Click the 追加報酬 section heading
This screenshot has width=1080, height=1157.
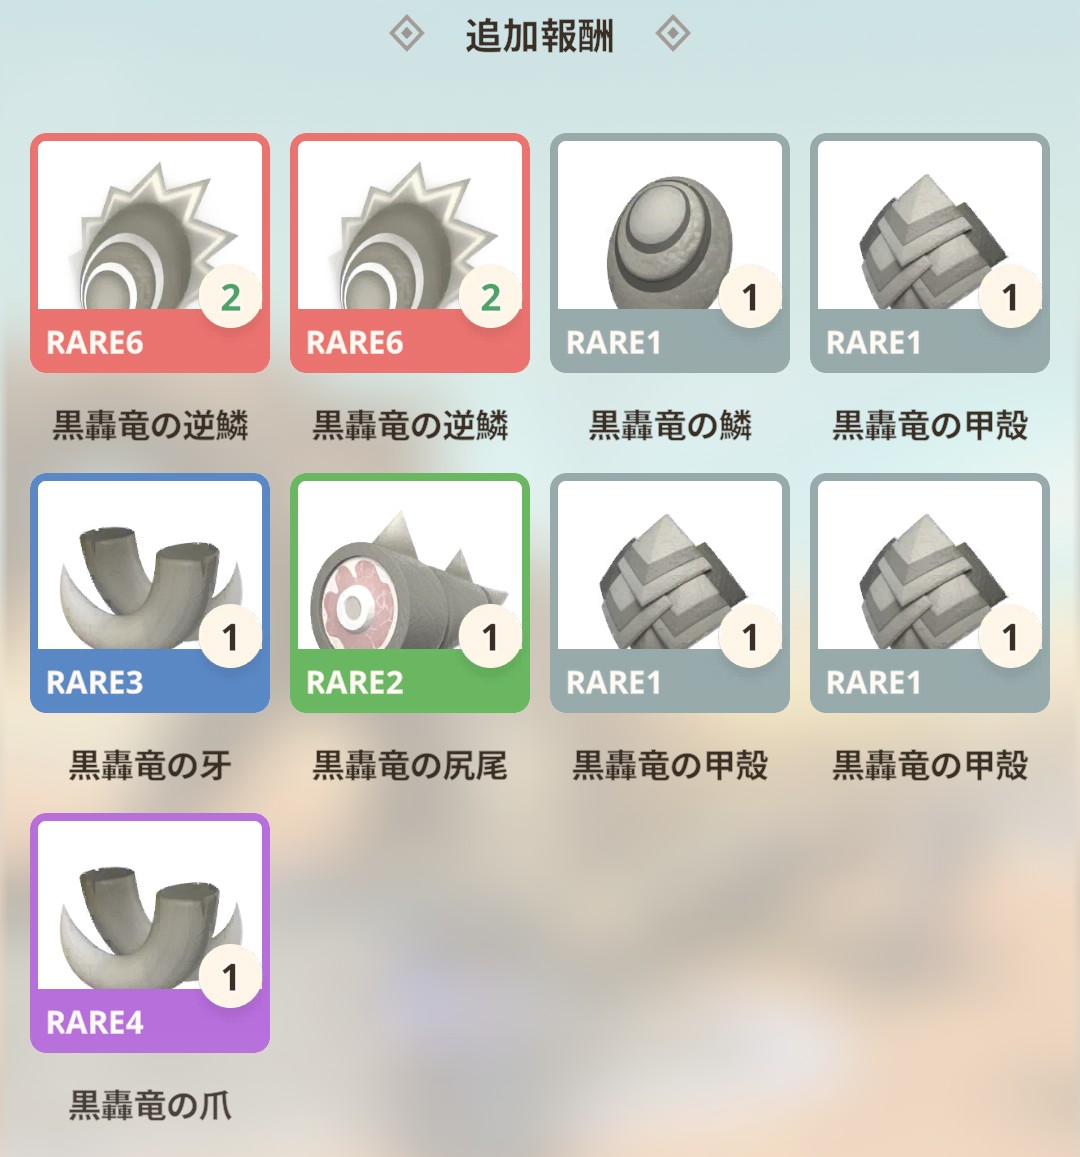click(539, 35)
